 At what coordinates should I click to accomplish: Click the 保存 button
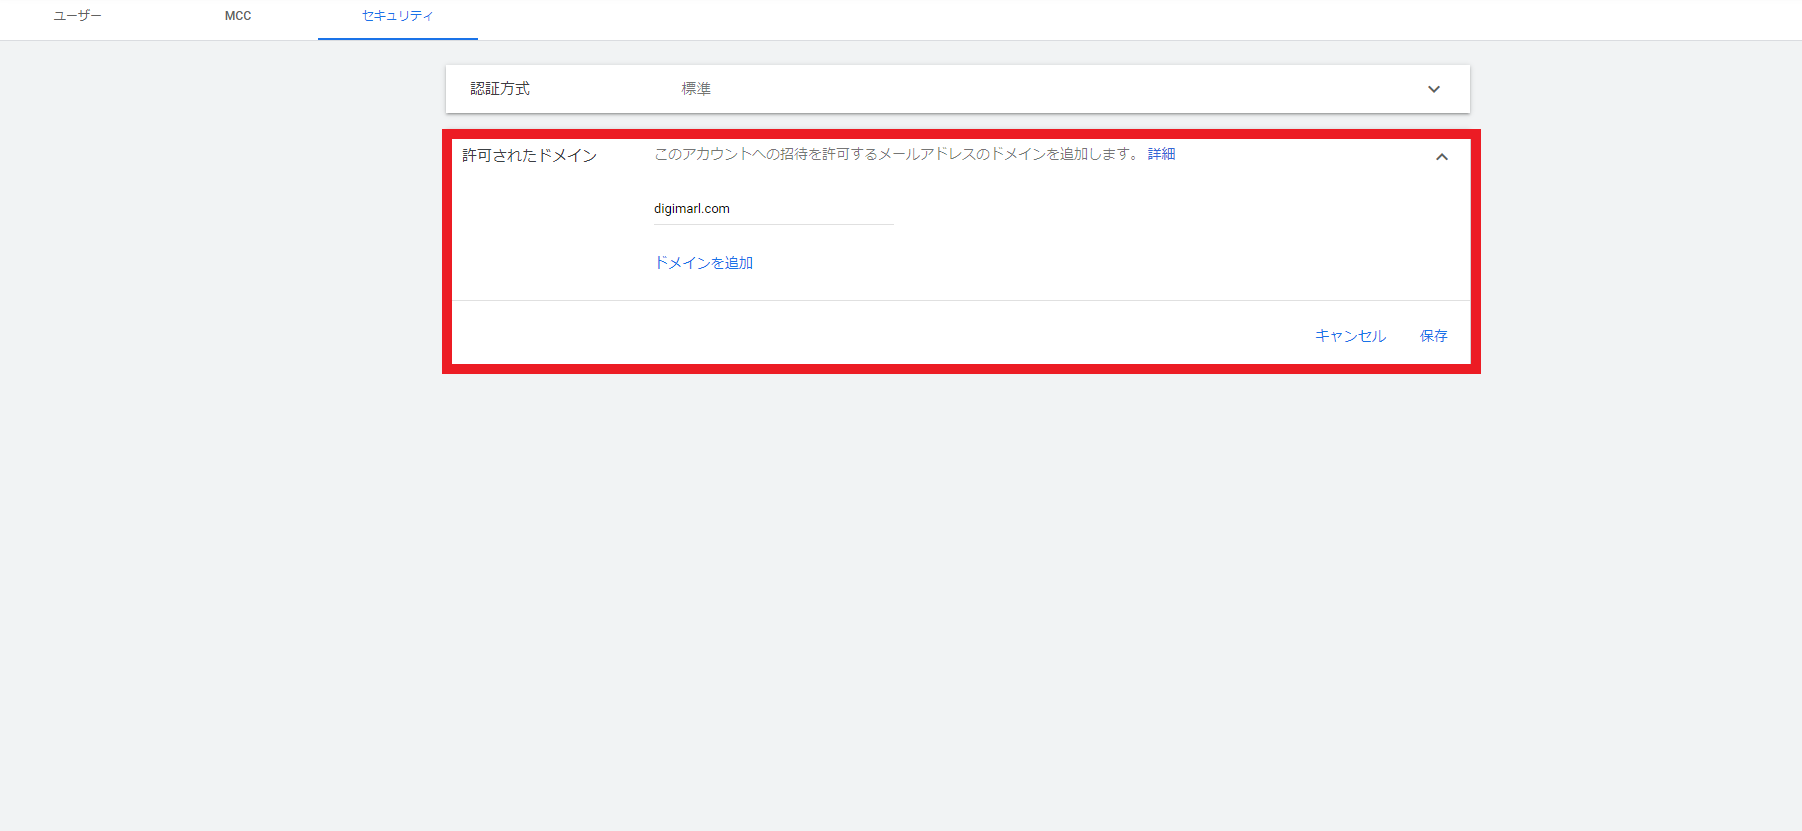coord(1434,336)
